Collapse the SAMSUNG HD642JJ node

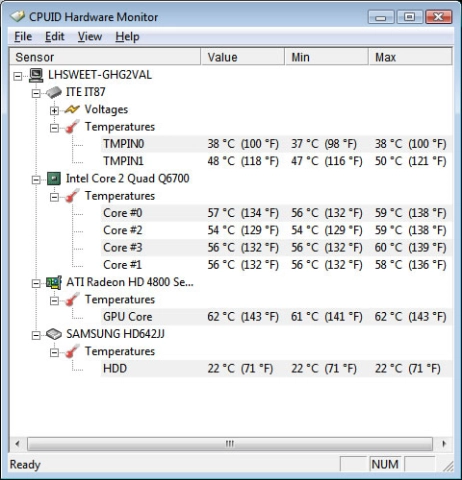(x=36, y=335)
